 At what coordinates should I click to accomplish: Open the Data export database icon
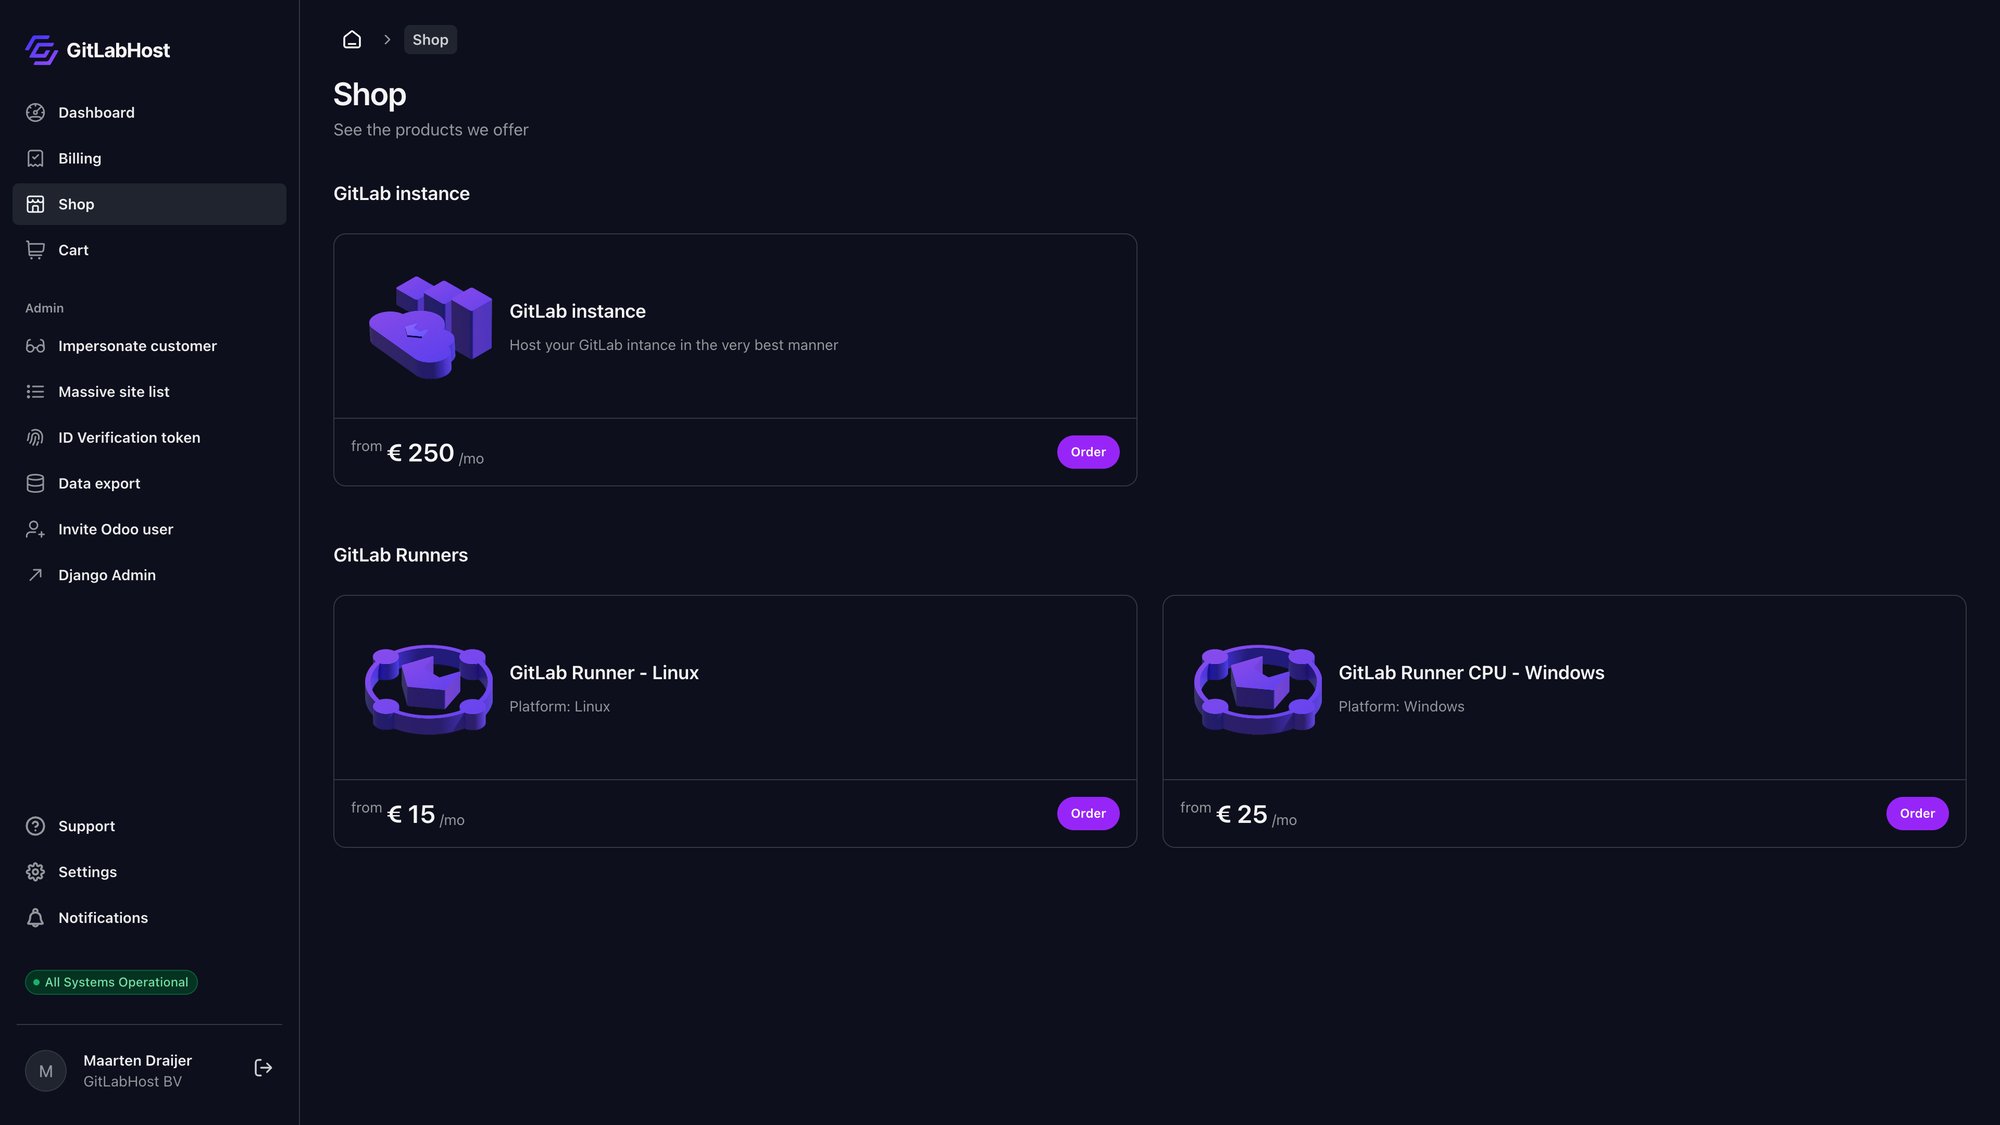pyautogui.click(x=35, y=483)
